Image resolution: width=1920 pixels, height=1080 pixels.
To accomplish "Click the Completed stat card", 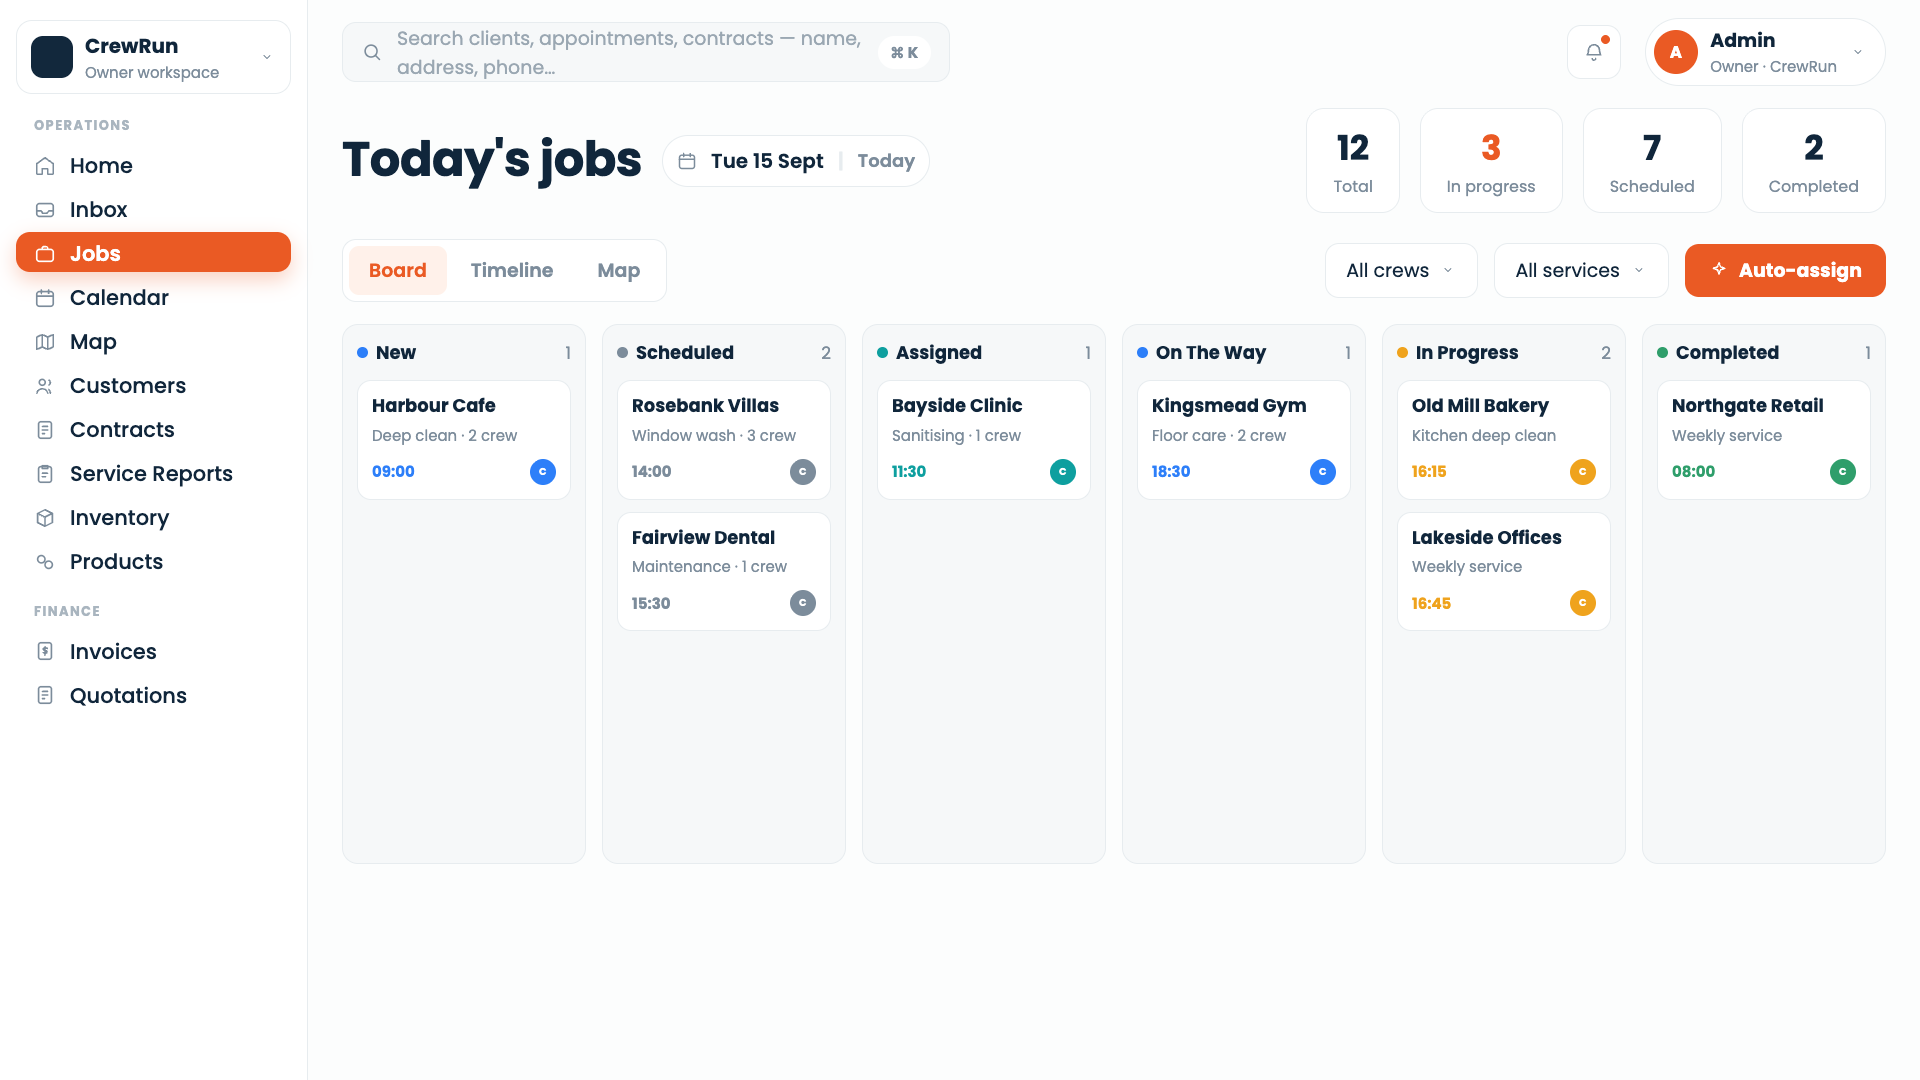I will (1813, 161).
